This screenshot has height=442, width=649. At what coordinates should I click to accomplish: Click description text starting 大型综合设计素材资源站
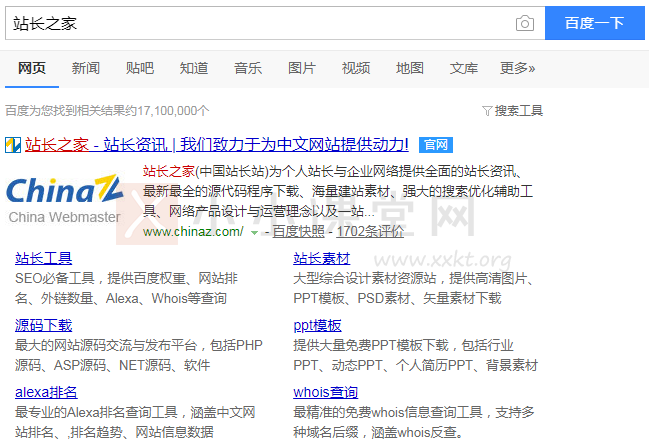[413, 288]
